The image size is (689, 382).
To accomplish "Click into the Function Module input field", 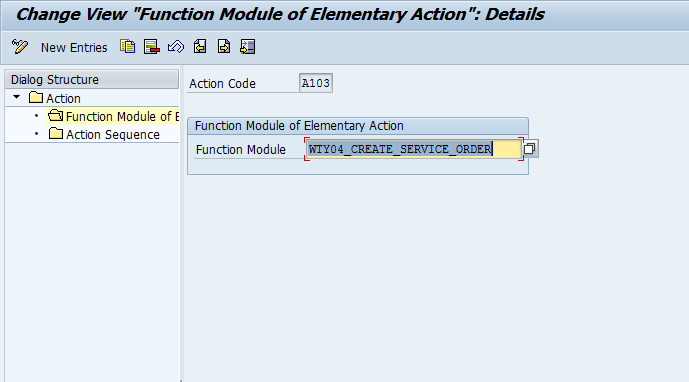I will pos(414,149).
